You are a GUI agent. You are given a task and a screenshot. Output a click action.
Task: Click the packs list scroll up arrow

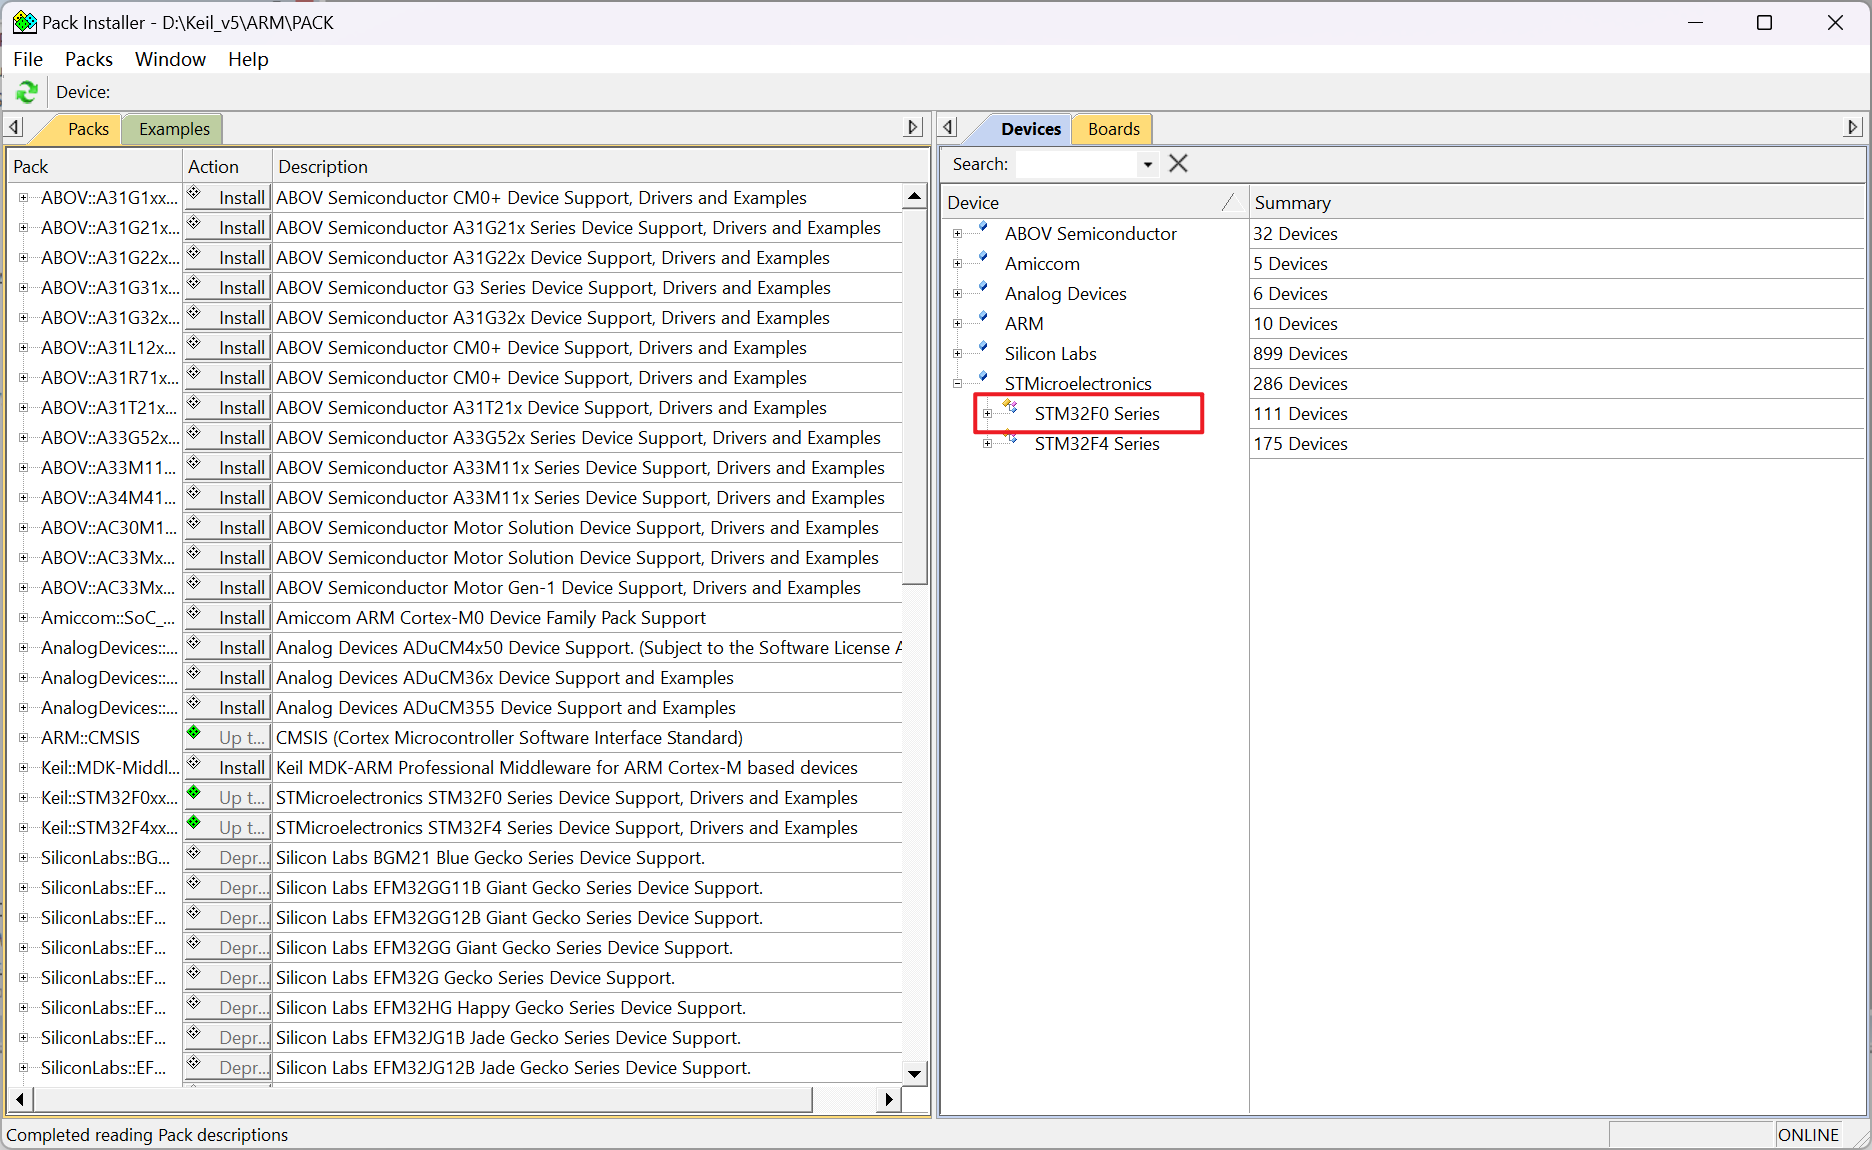914,197
